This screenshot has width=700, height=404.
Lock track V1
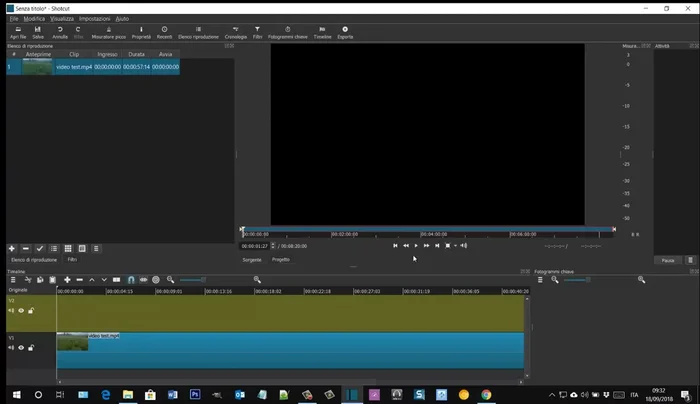31,348
